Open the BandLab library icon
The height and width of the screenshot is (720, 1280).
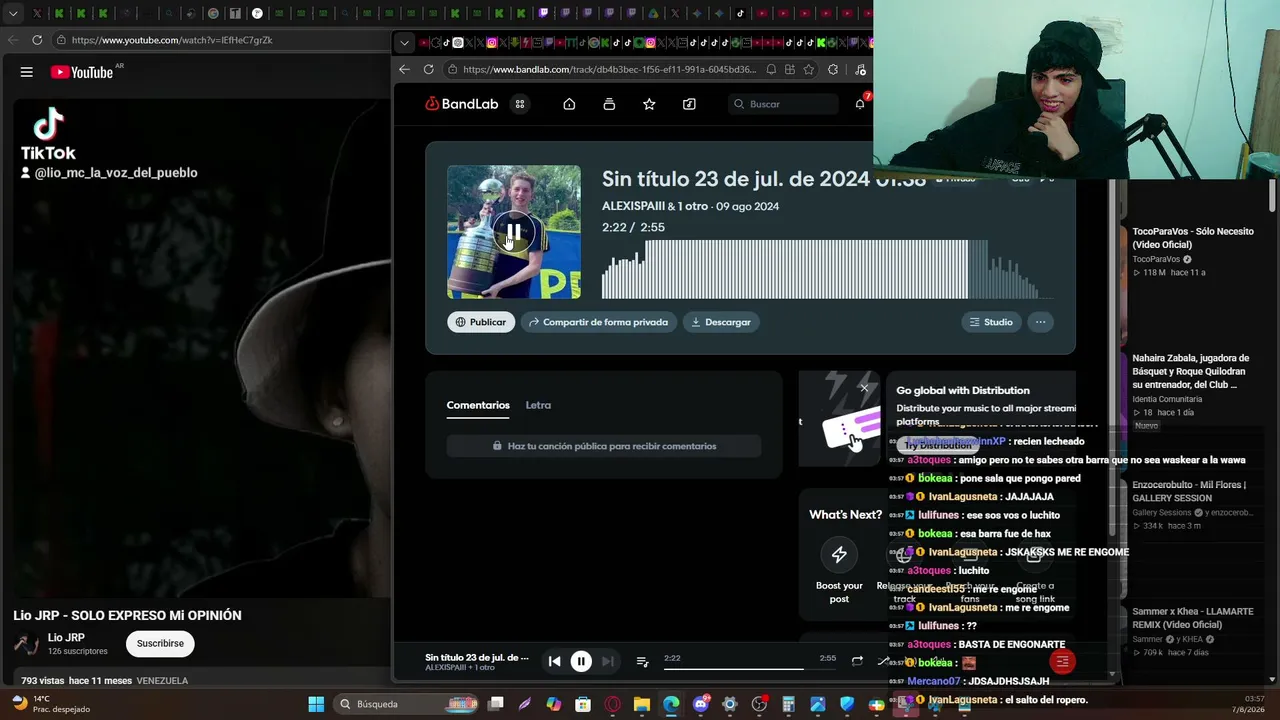tap(609, 104)
